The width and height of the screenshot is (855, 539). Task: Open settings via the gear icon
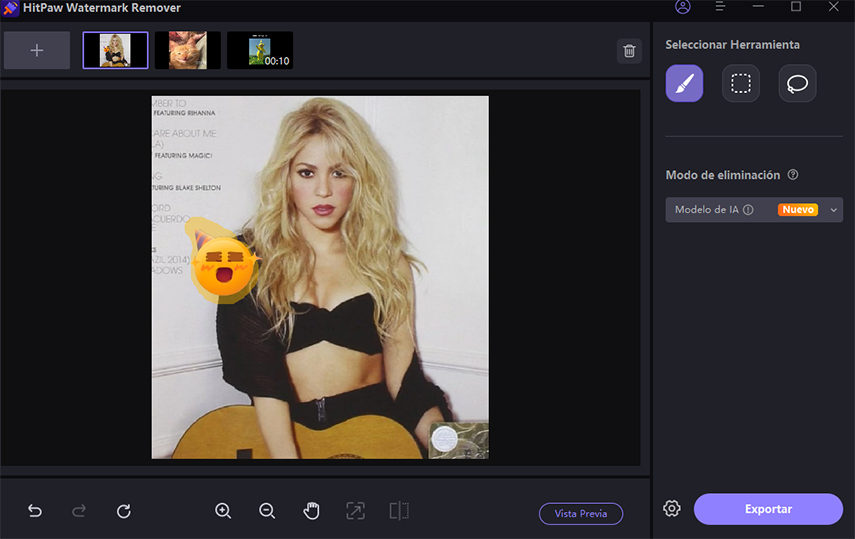(672, 508)
